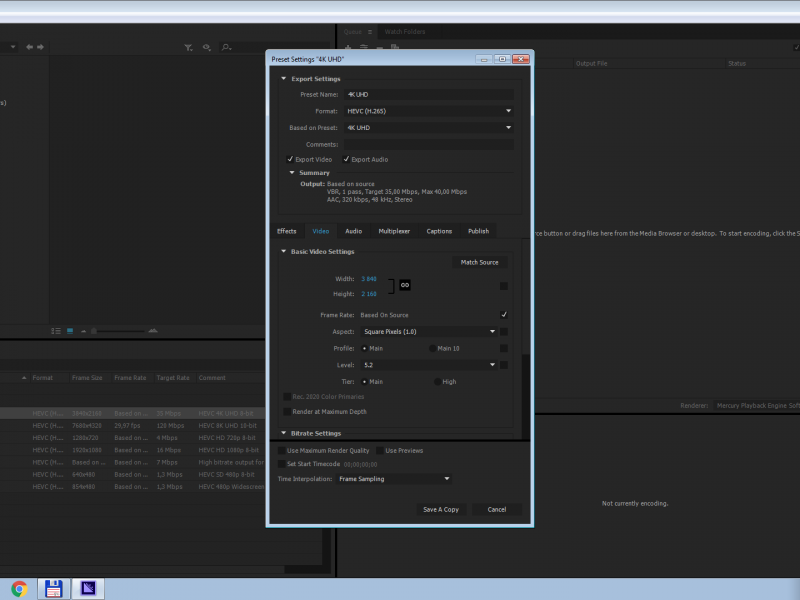Go back with the left arrow icon
The height and width of the screenshot is (600, 800).
click(x=30, y=47)
